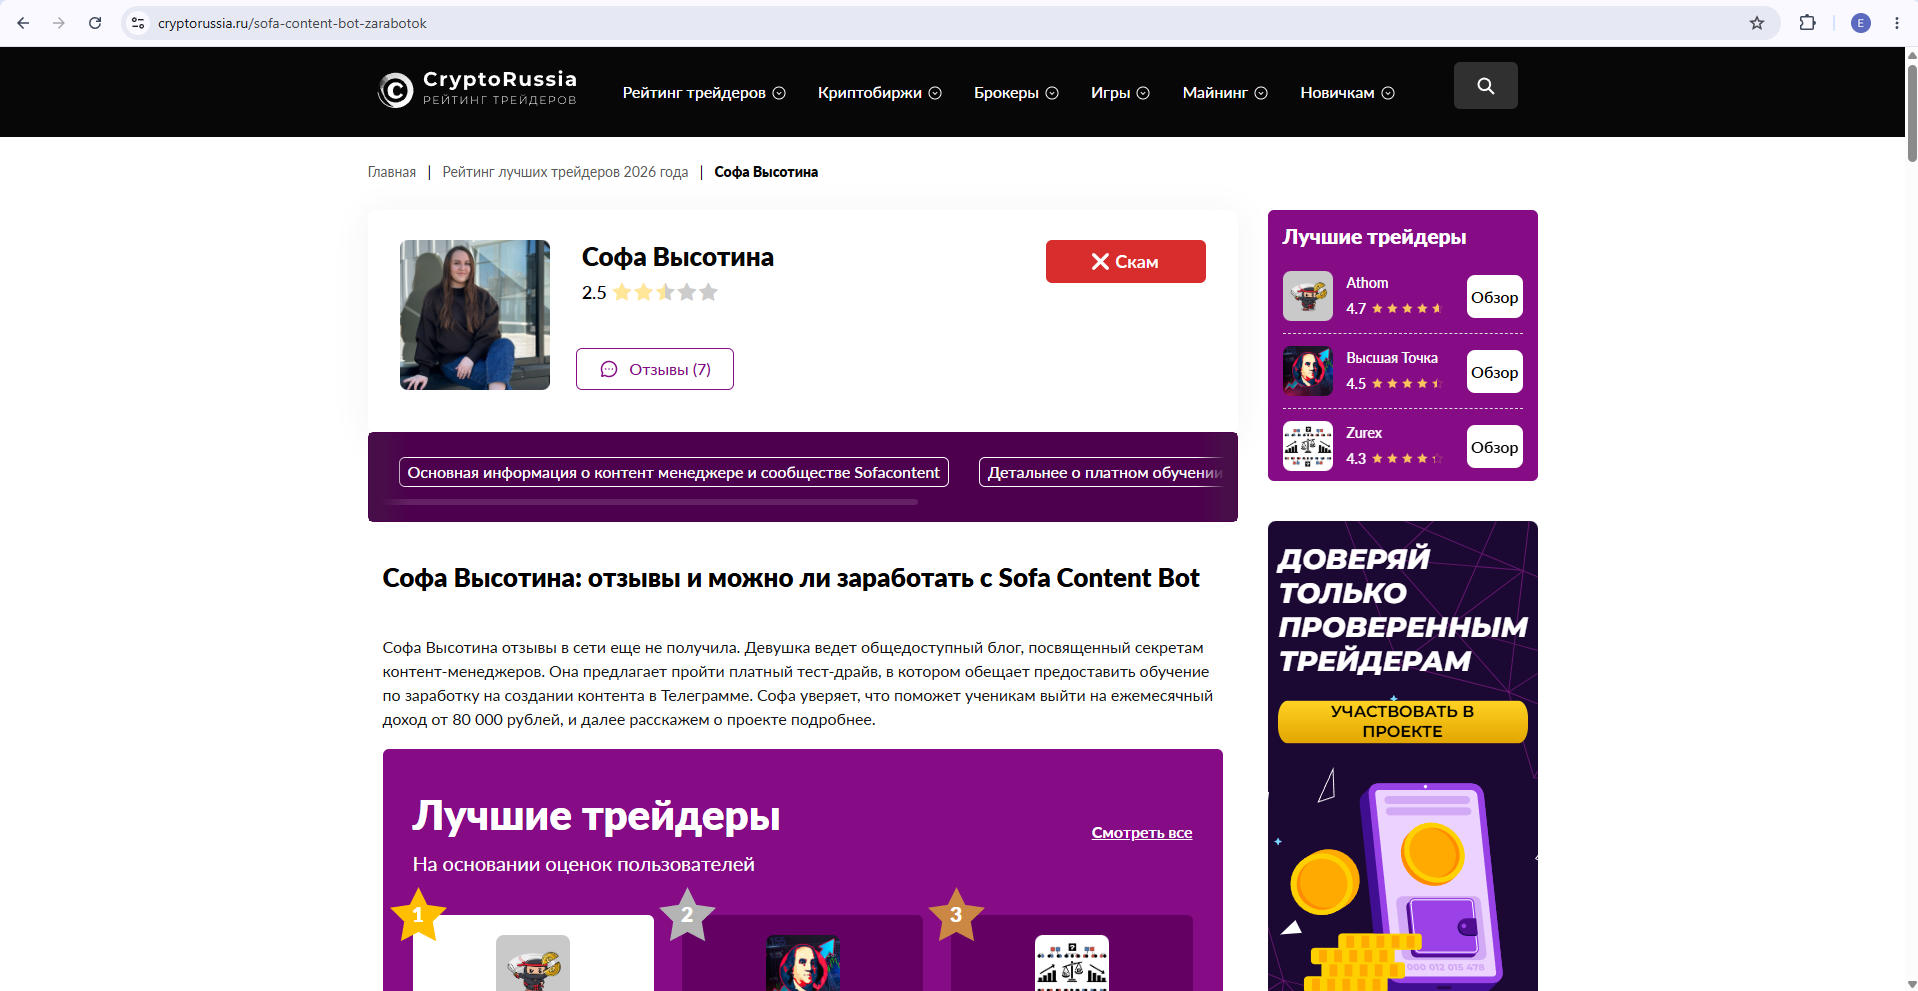Viewport: 1918px width, 991px height.
Task: Click the browser forward arrow
Action: pos(59,23)
